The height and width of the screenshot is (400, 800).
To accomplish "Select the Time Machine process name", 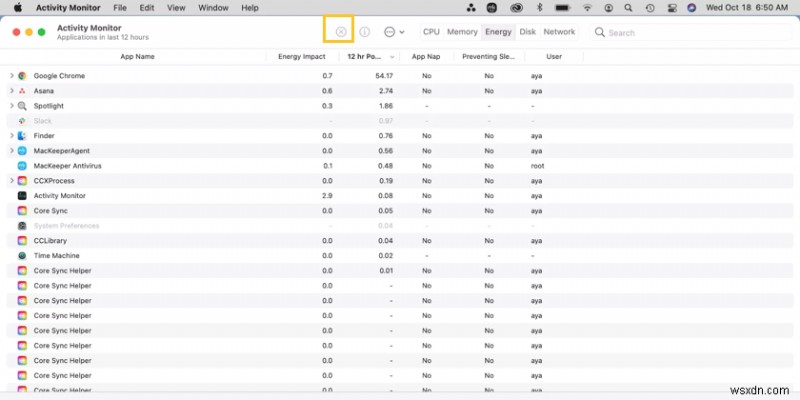I will coord(56,256).
